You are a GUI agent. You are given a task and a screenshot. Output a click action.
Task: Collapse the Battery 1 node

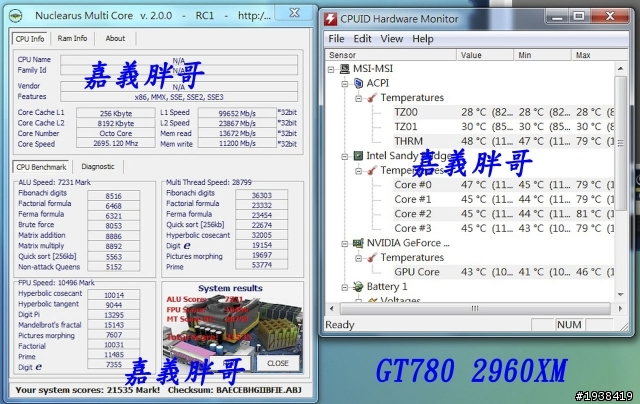tap(345, 287)
